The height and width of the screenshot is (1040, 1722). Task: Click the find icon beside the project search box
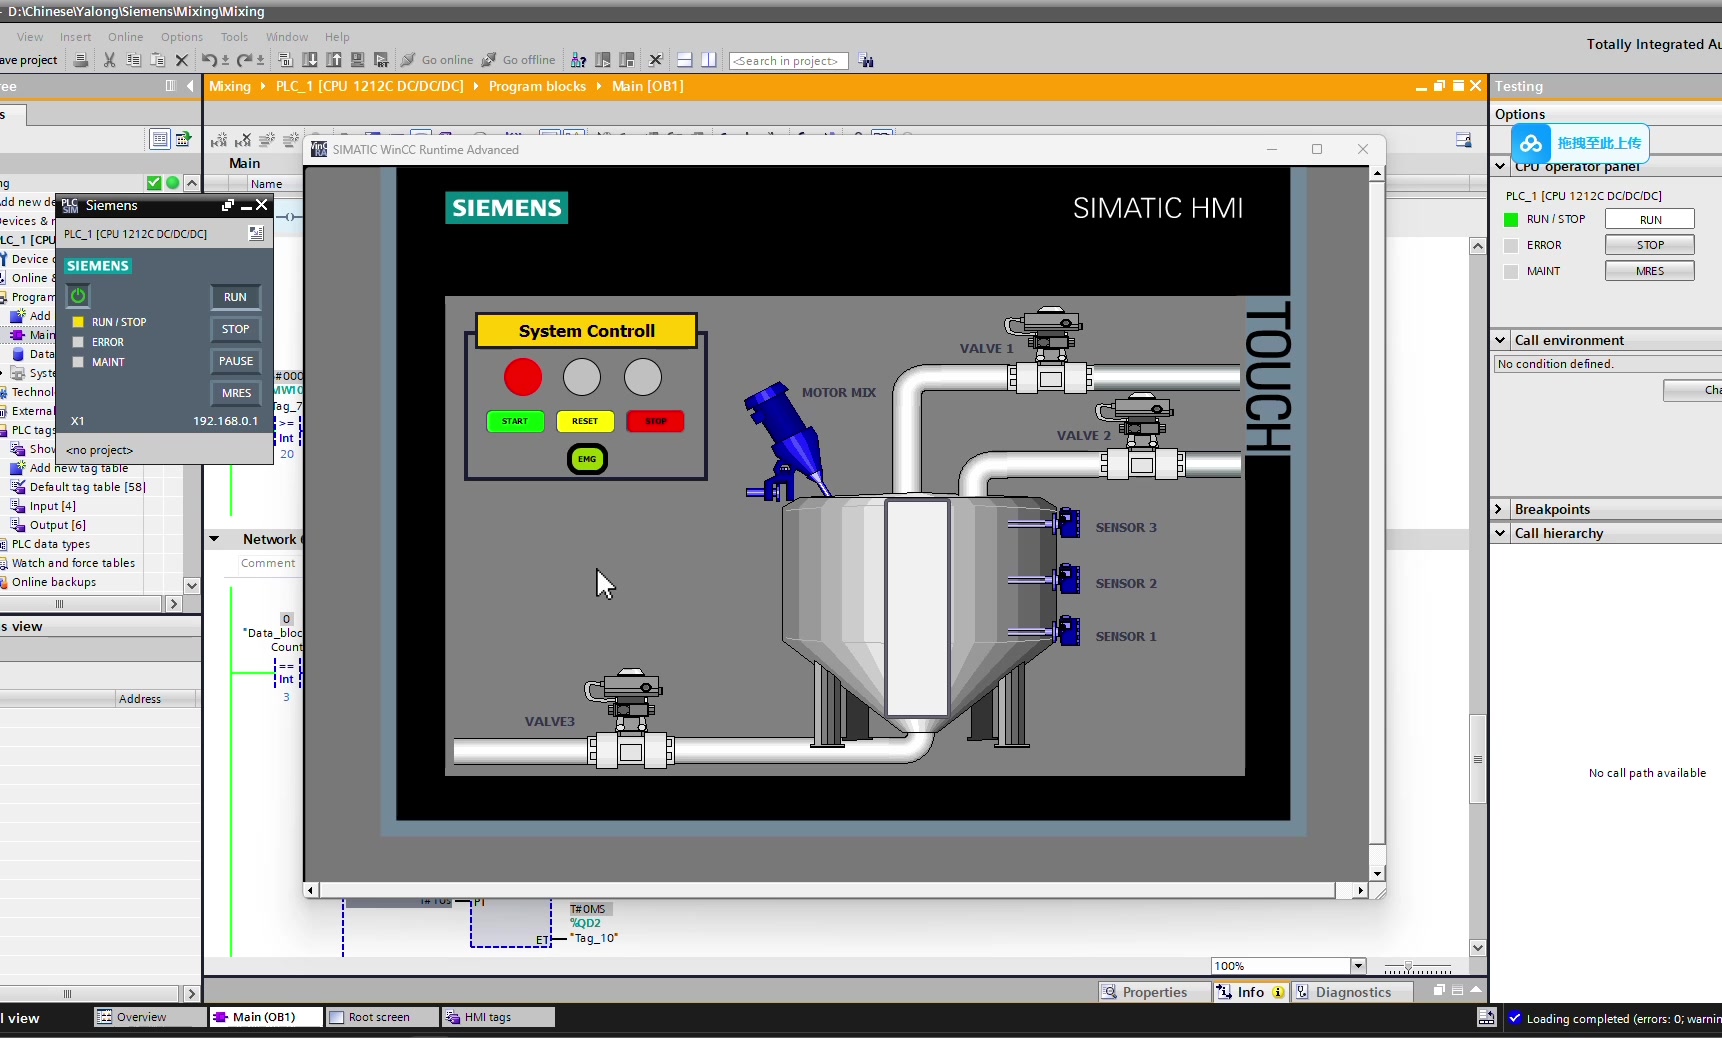pyautogui.click(x=866, y=61)
